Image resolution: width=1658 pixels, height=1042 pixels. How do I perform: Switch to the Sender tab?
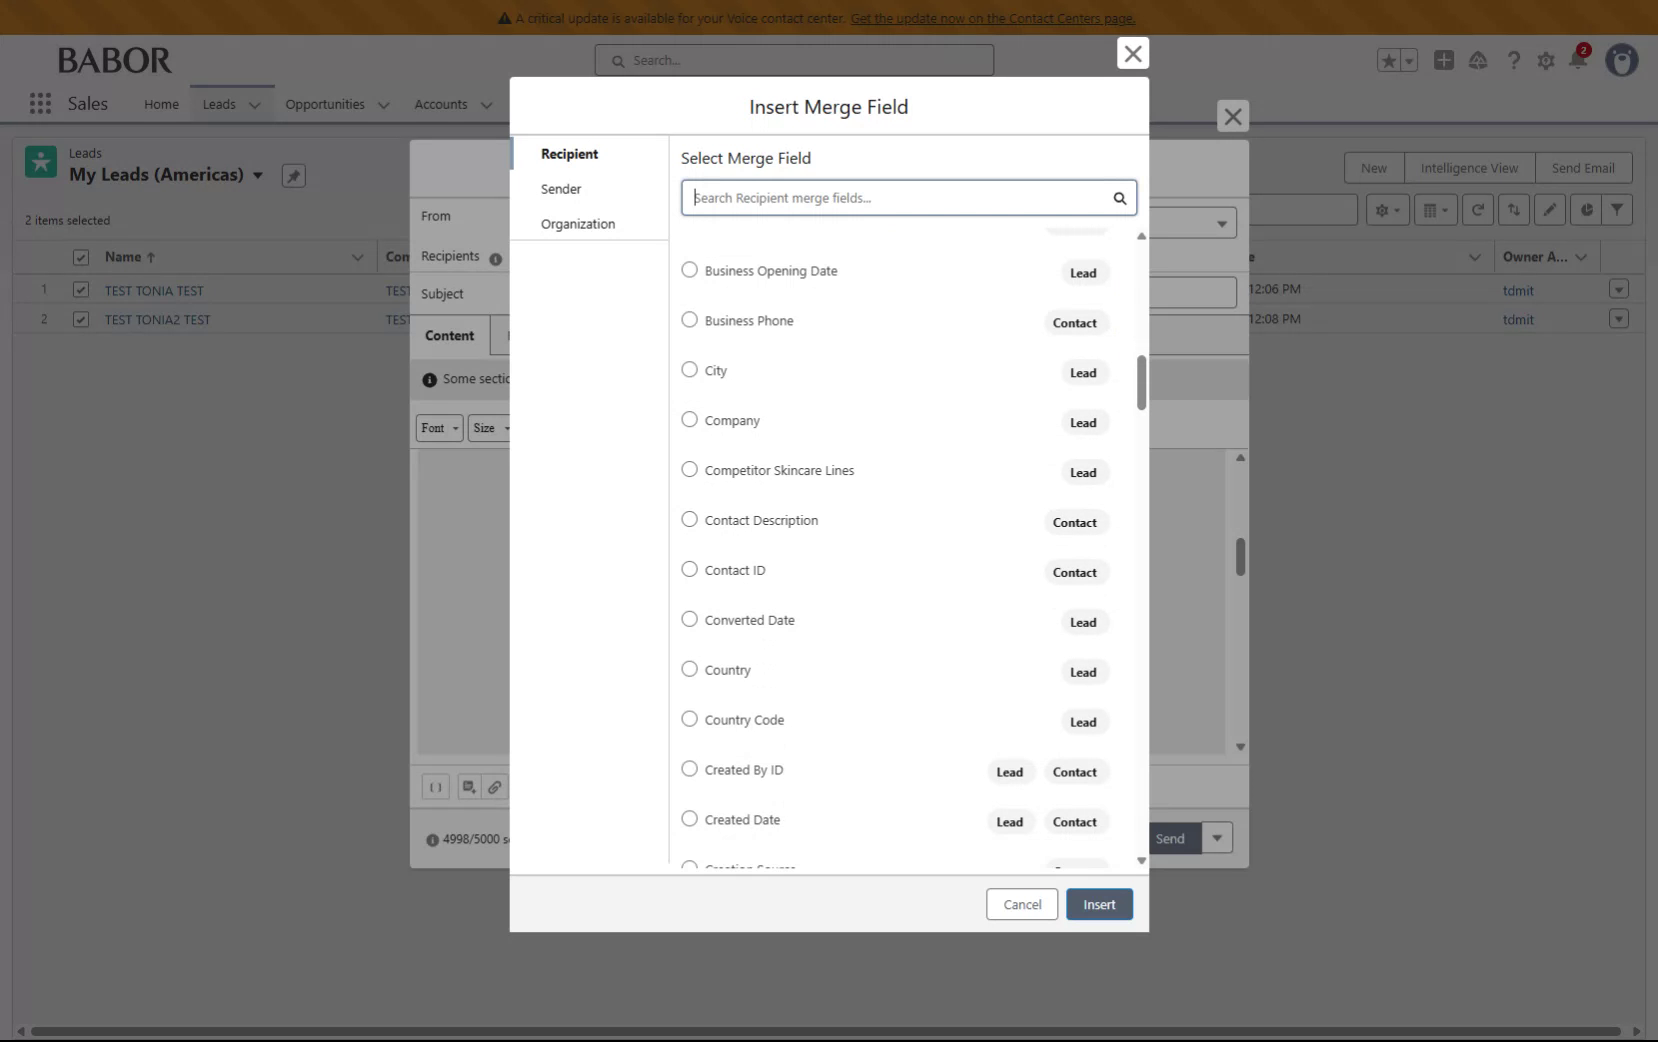561,188
